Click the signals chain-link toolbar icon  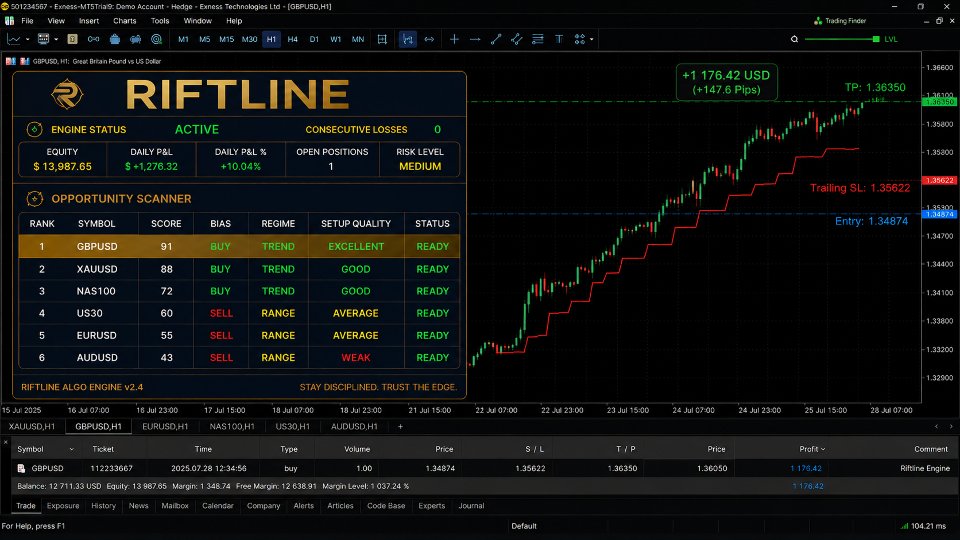pyautogui.click(x=93, y=39)
